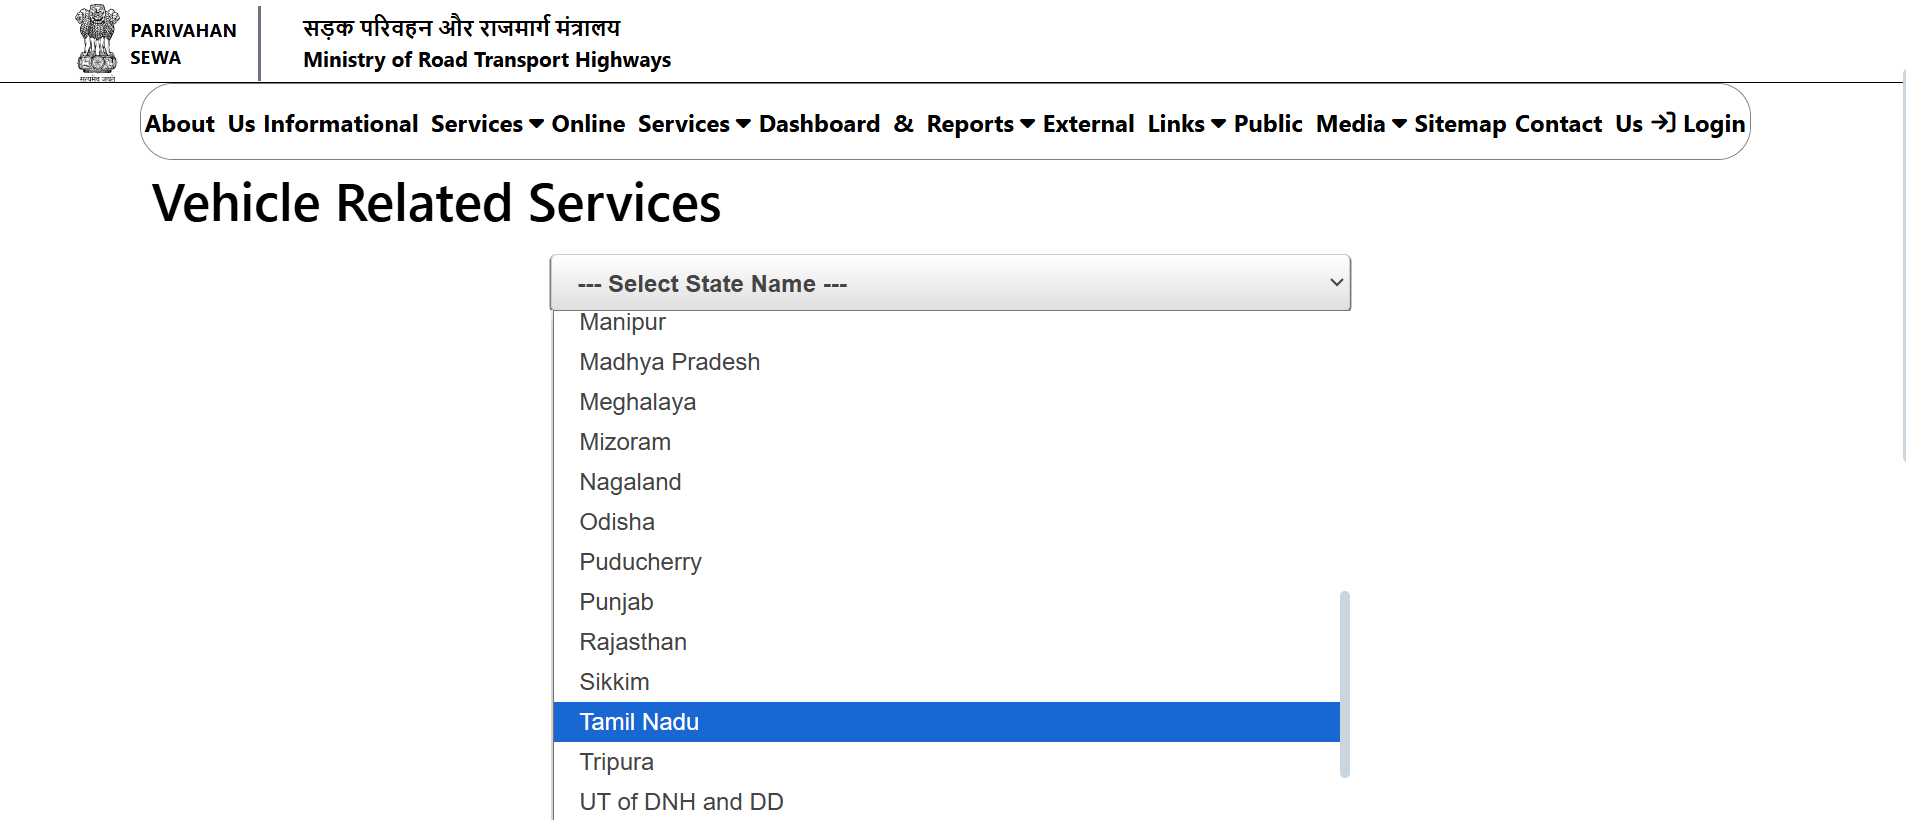Choose Sikkim option
Viewport: 1906px width, 820px height.
[x=946, y=682]
